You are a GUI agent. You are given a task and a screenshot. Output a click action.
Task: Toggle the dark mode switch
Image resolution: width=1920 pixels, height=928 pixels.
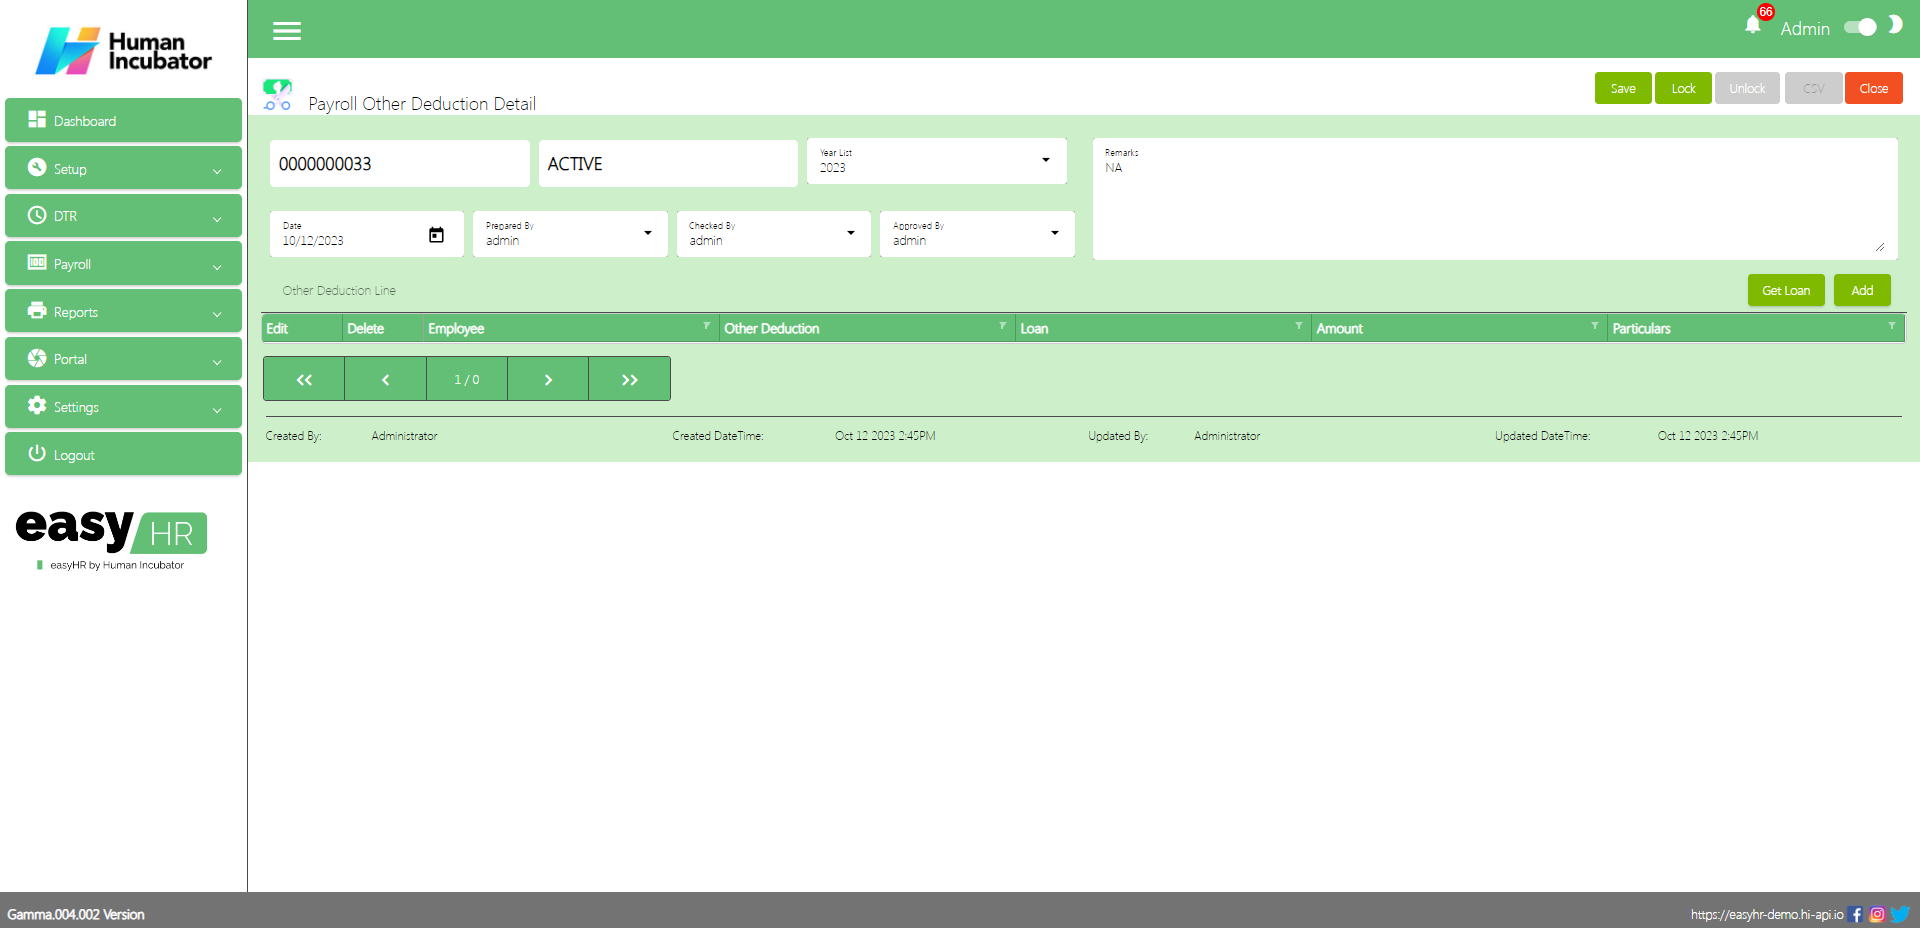pyautogui.click(x=1860, y=27)
